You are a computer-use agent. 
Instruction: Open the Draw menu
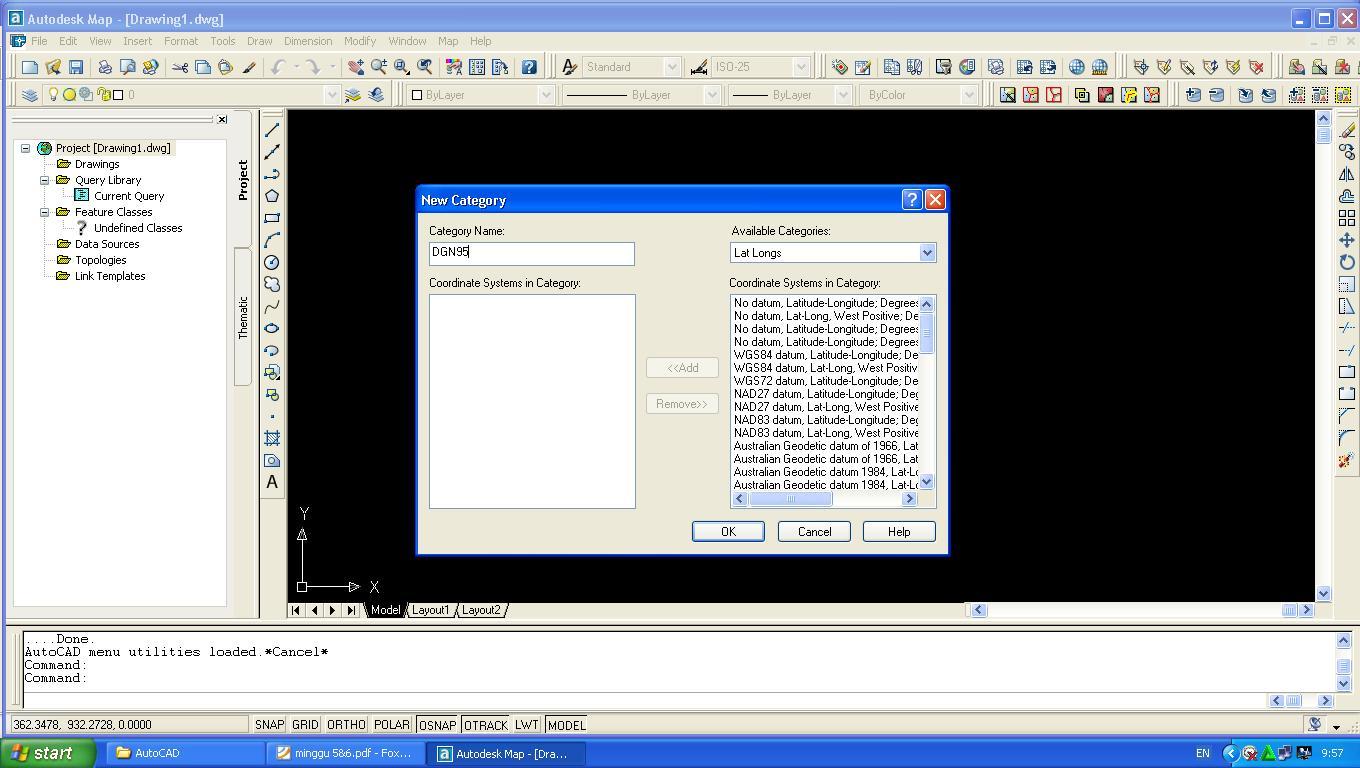(x=260, y=41)
